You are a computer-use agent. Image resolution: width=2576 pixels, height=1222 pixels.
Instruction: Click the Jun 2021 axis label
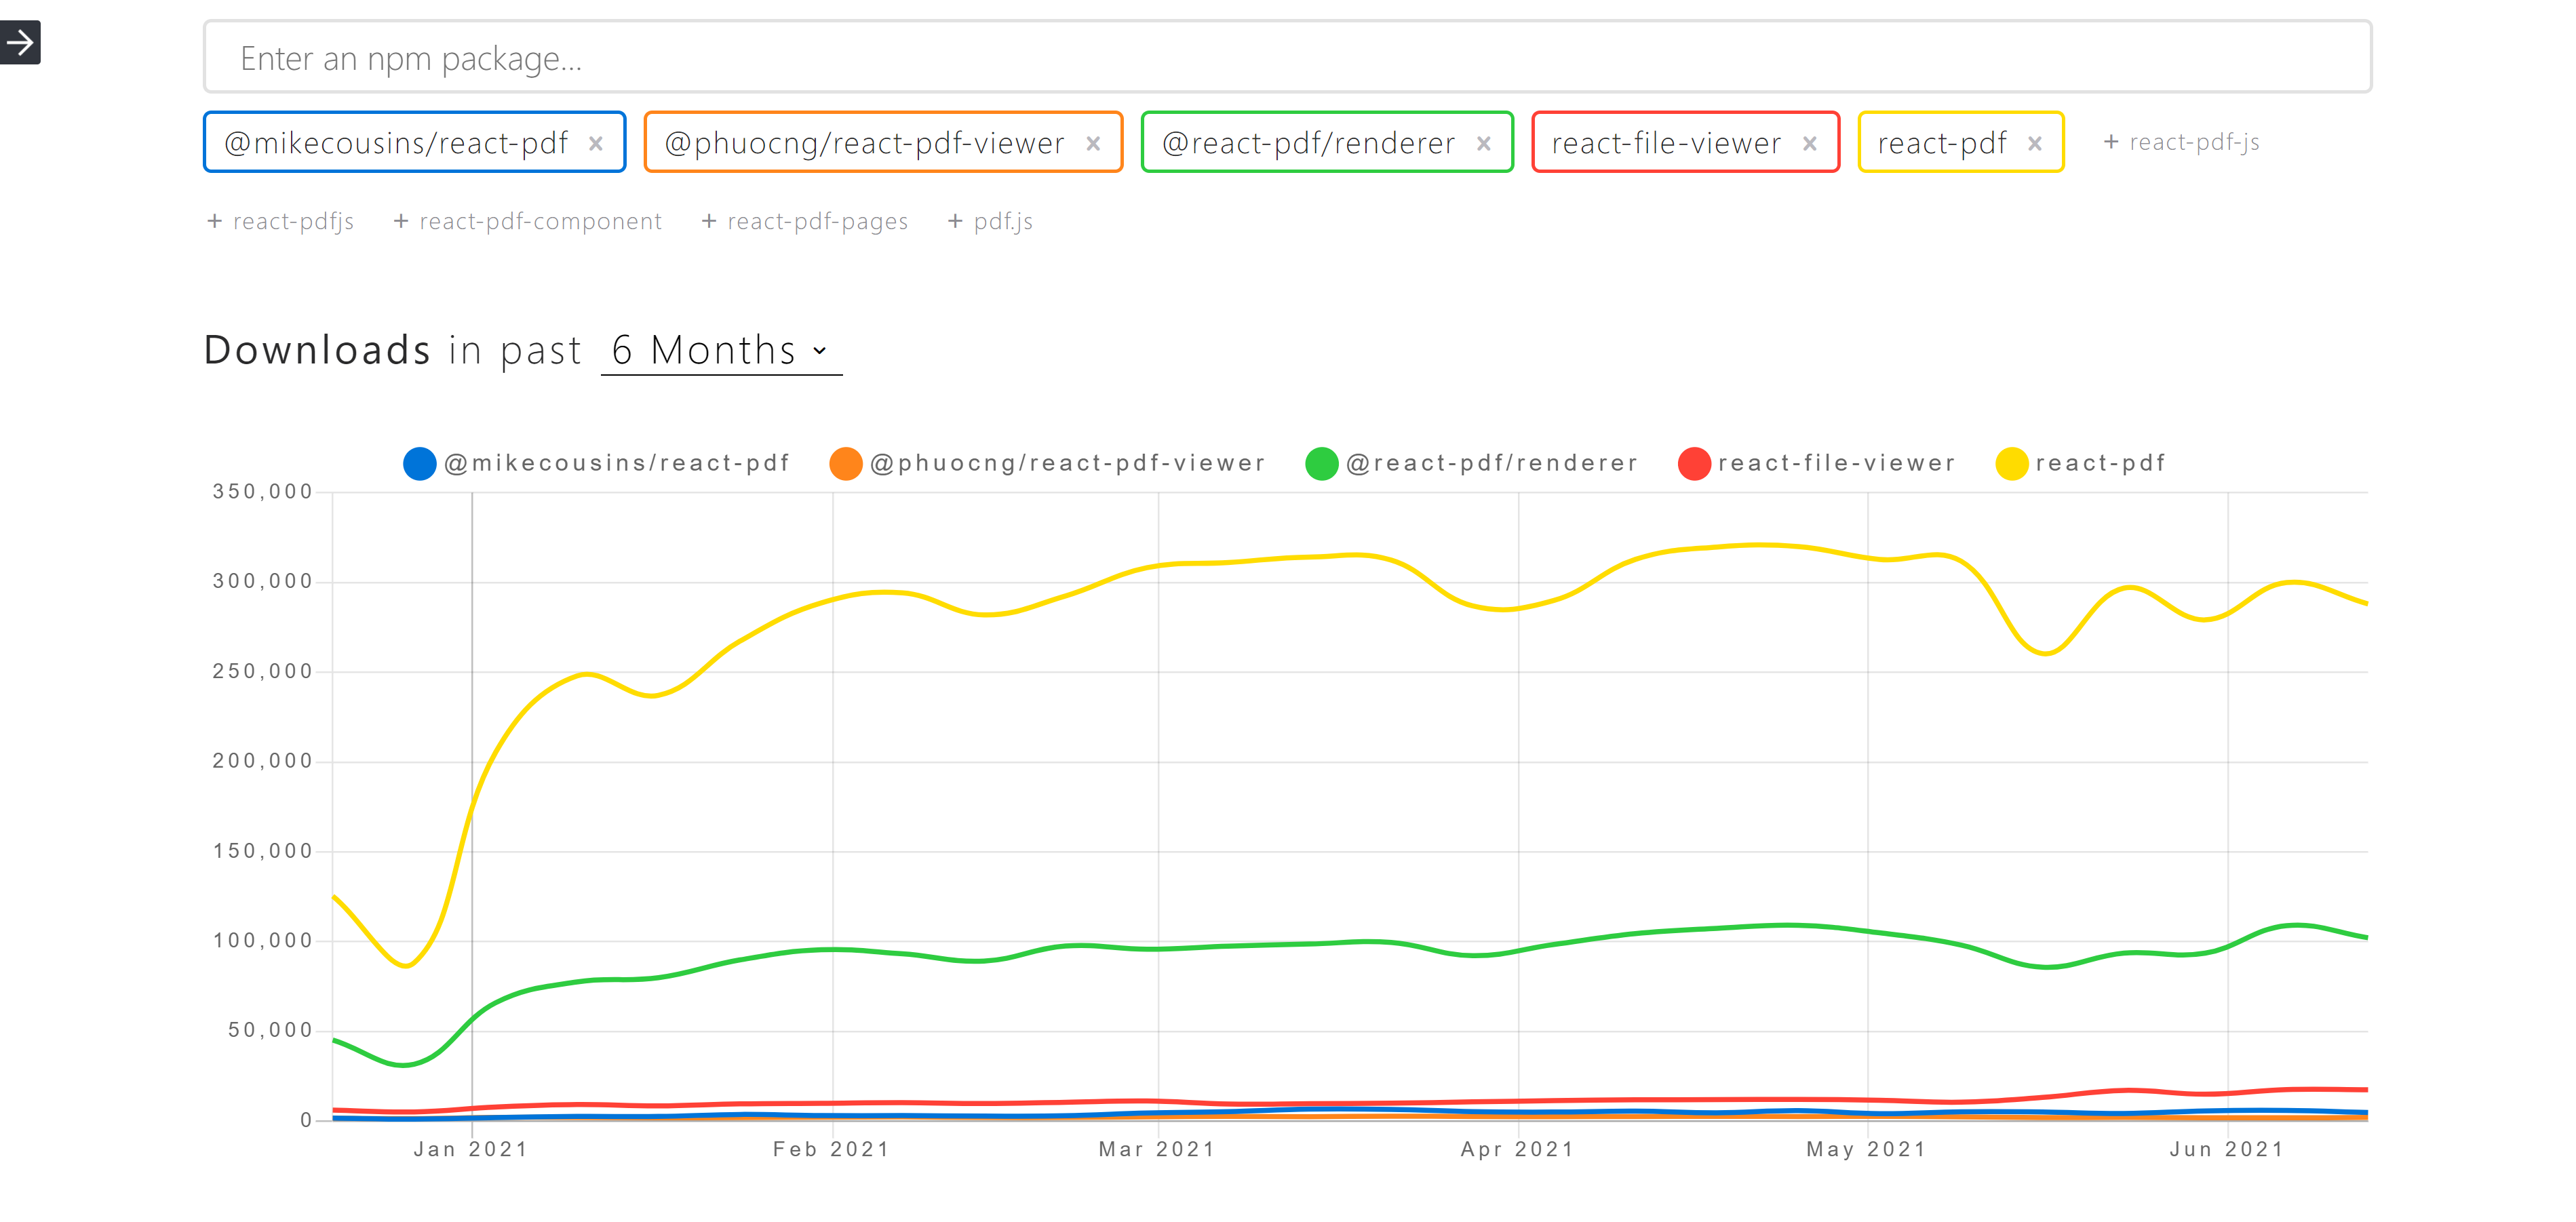pos(2228,1149)
